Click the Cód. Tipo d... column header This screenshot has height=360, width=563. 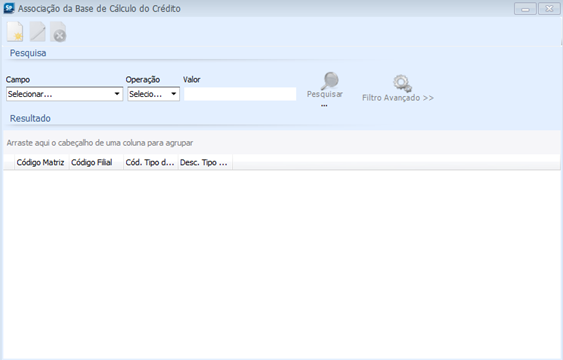point(151,162)
